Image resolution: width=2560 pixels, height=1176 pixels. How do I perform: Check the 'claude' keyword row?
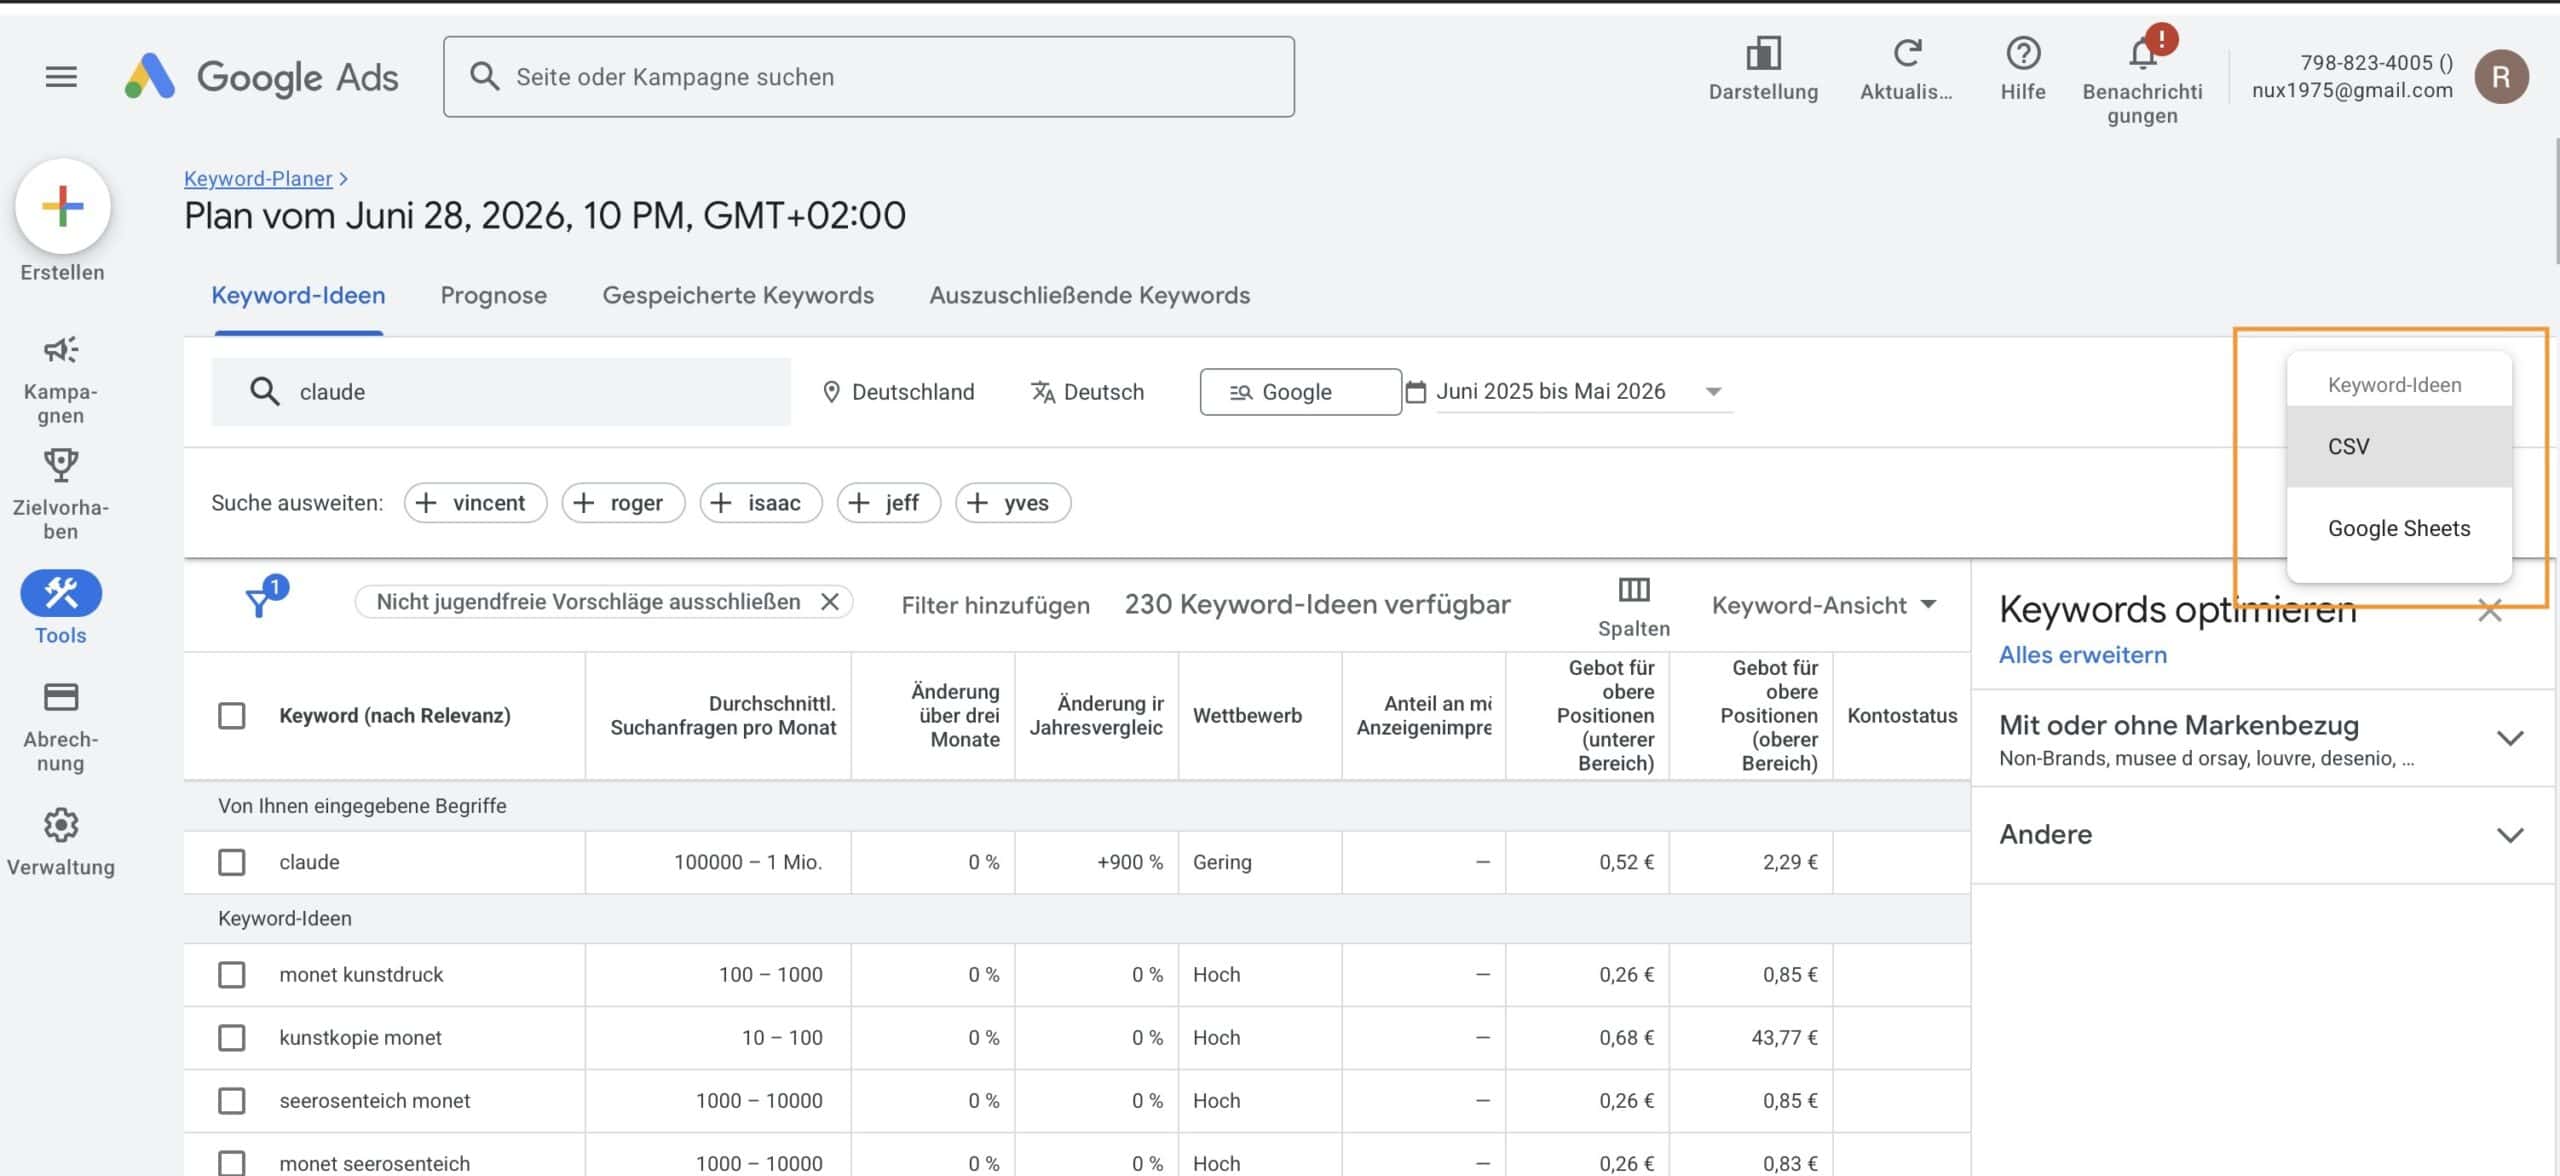pos(232,862)
